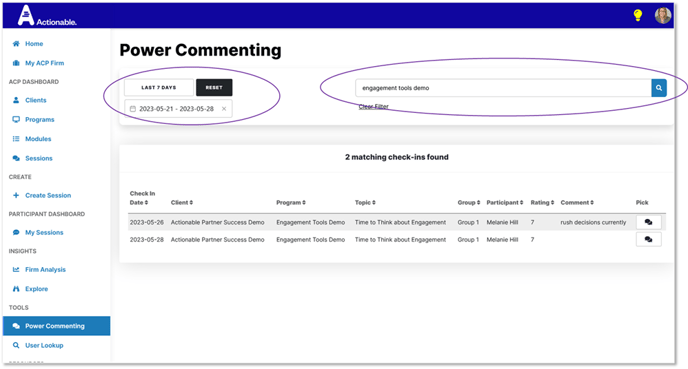Viewport: 688px width, 369px height.
Task: Click the date range field 2023-05-21 - 2023-05-28
Action: (178, 109)
